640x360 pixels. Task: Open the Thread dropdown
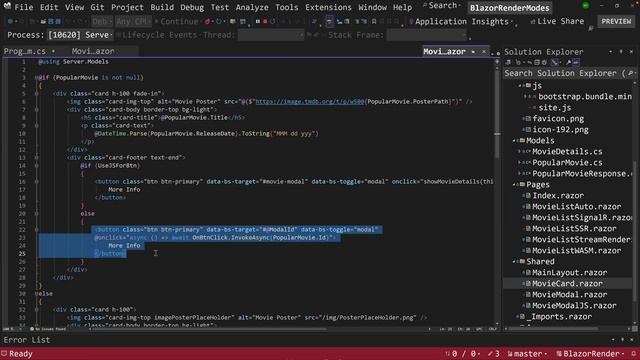(x=271, y=35)
